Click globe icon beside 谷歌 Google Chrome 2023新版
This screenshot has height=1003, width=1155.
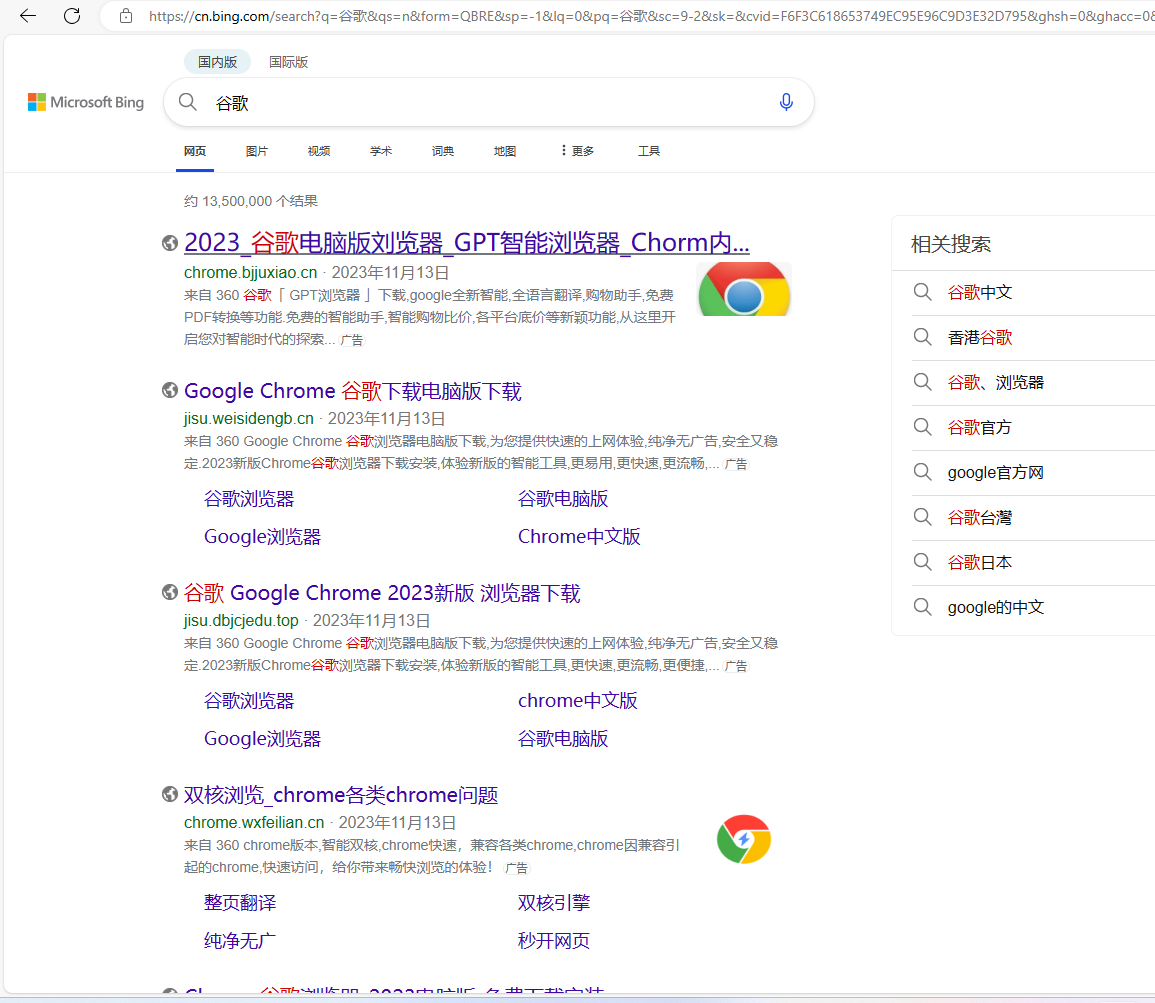170,592
